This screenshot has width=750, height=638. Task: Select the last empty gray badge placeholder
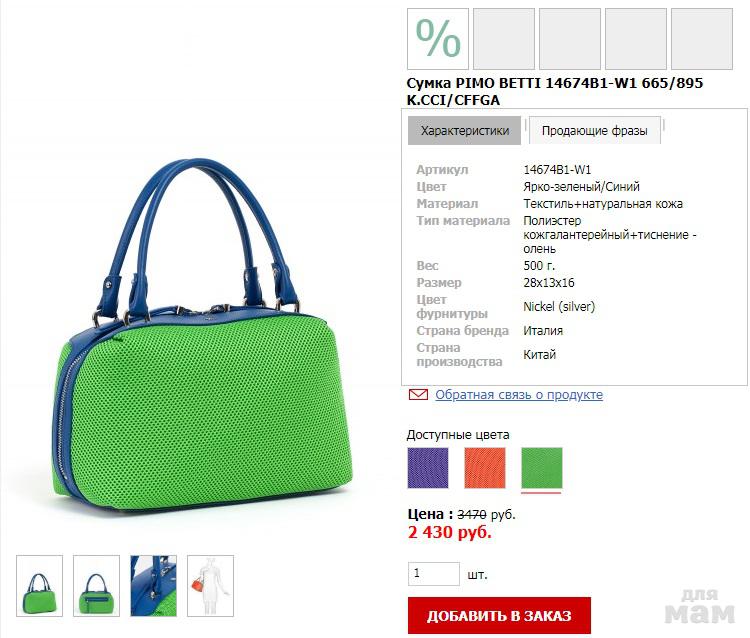pos(702,39)
